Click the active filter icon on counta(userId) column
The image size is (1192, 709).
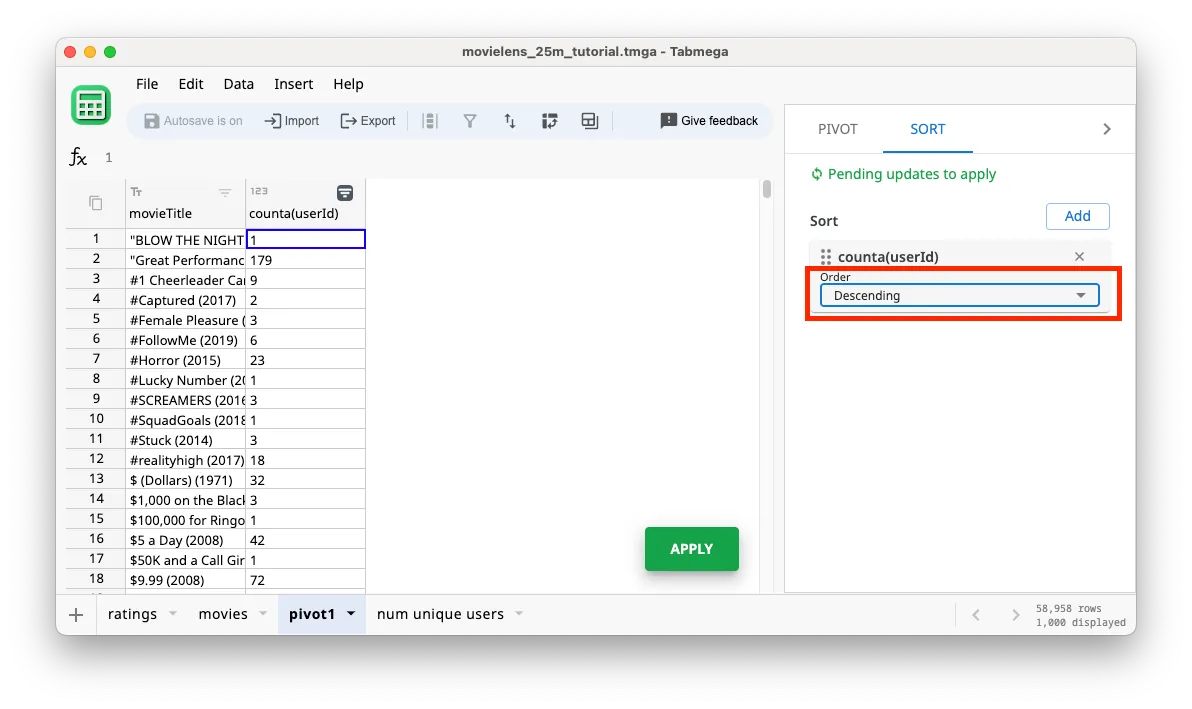pos(345,192)
